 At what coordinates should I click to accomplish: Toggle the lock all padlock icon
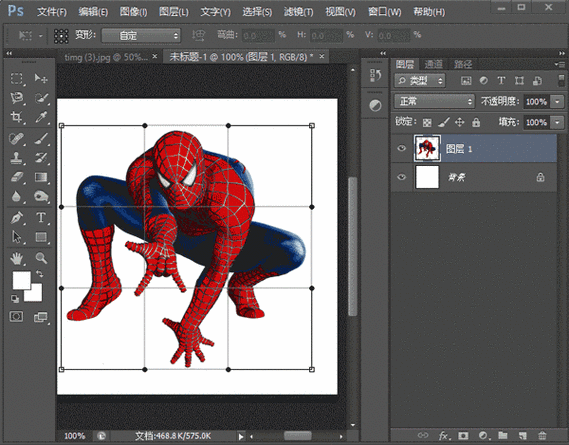coord(476,122)
